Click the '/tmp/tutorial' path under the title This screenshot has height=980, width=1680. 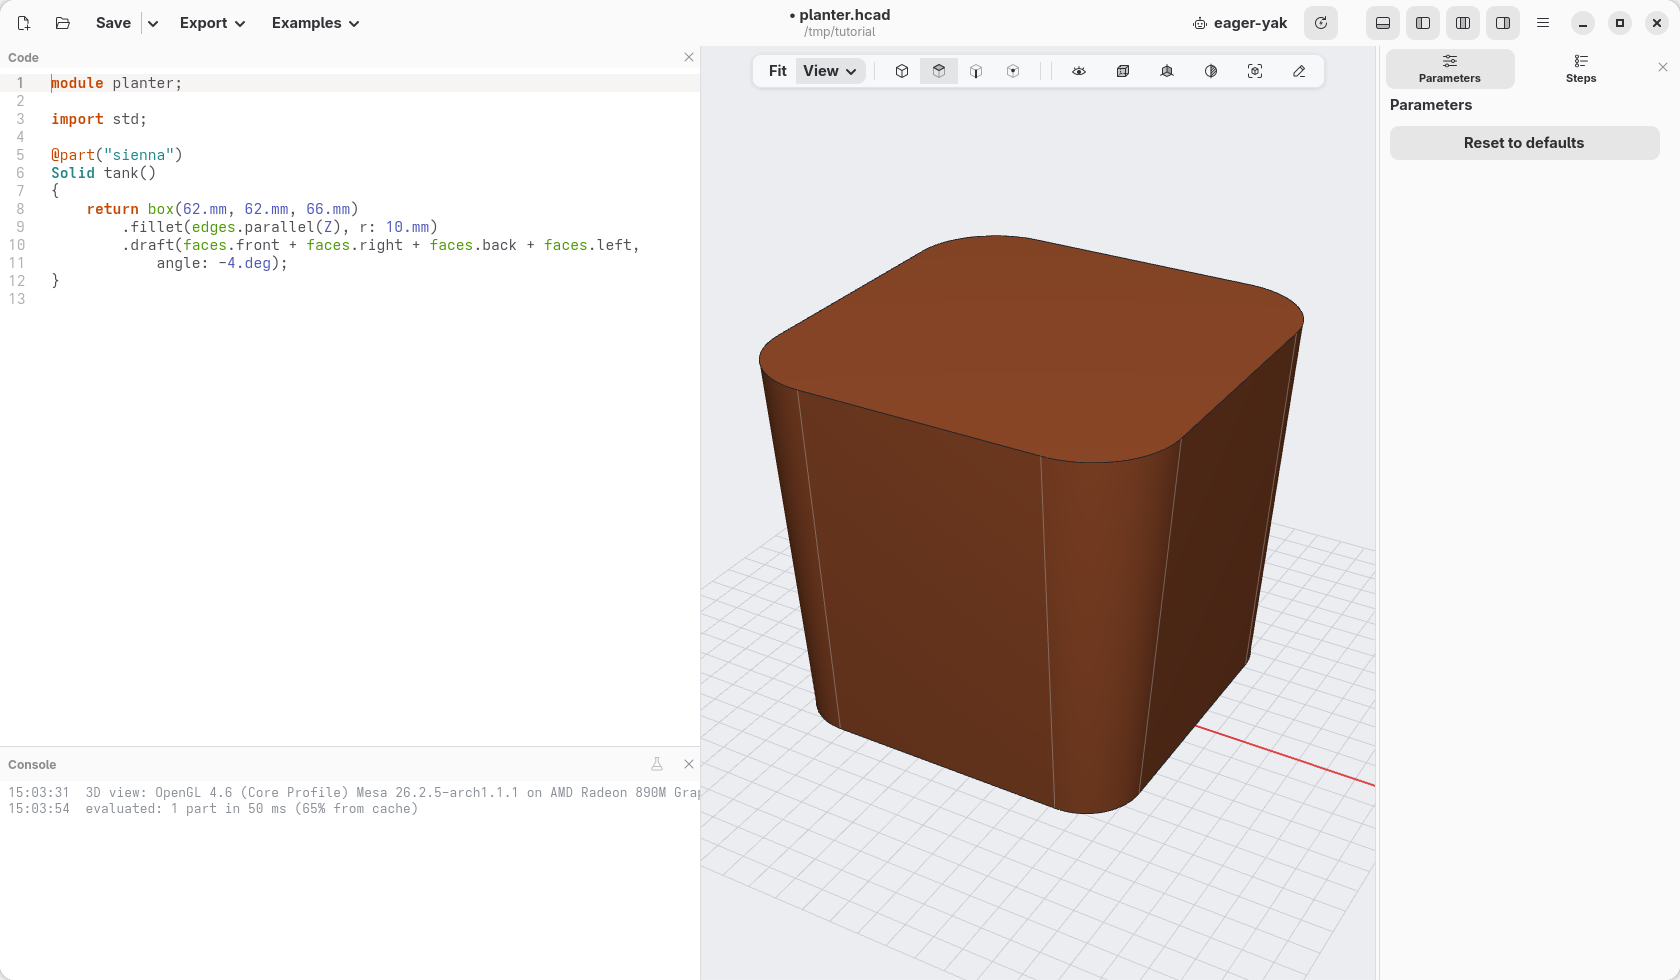pos(840,32)
